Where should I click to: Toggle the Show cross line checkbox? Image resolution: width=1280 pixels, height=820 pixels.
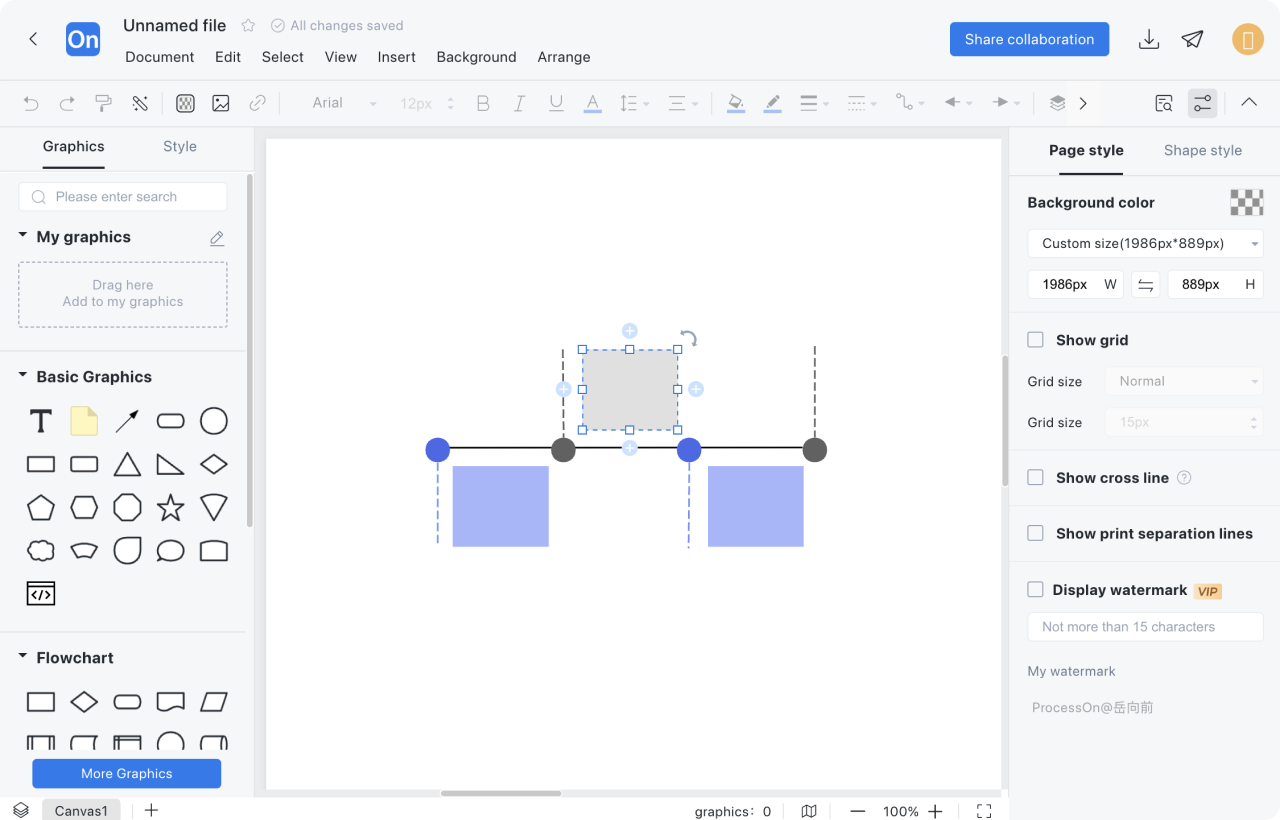click(1036, 478)
